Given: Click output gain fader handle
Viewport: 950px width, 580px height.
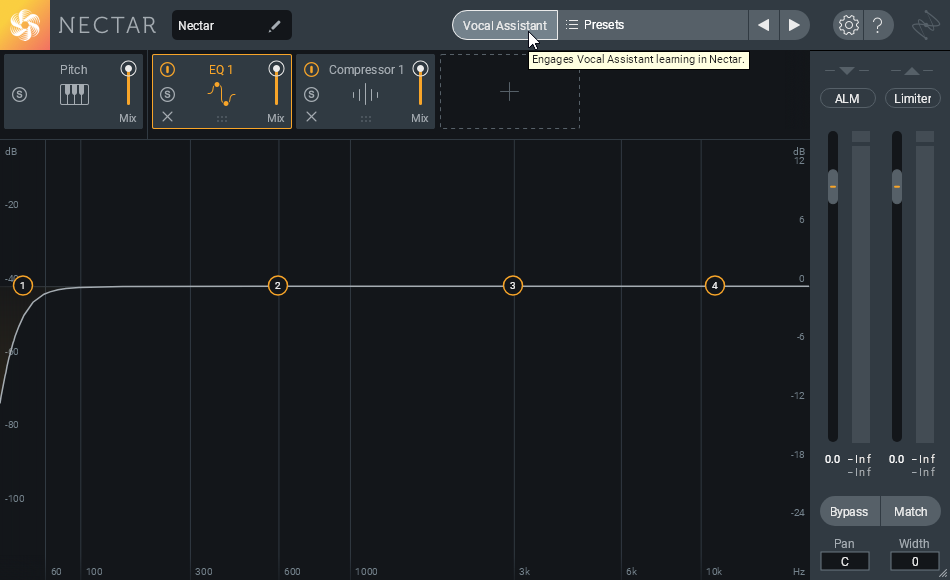Looking at the screenshot, I should [x=897, y=187].
